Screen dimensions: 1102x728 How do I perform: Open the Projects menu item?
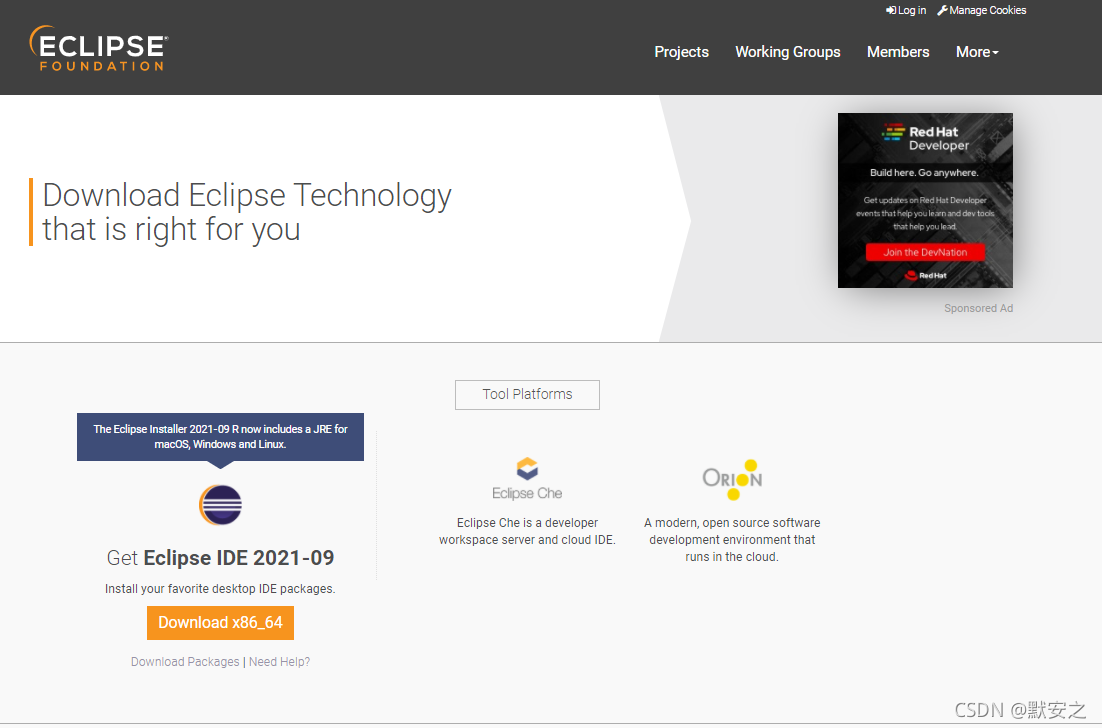click(x=681, y=52)
